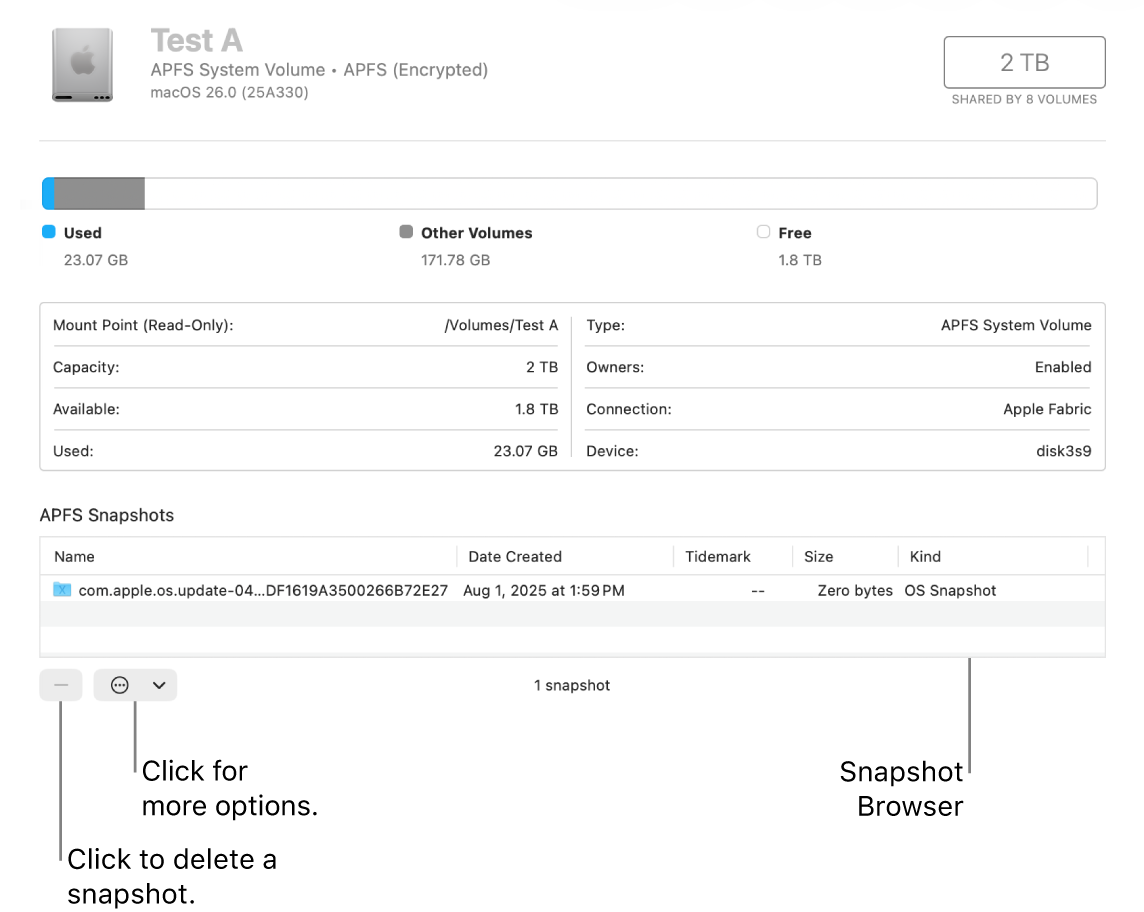This screenshot has height=912, width=1144.
Task: Select the OS Snapshot entry in Kind column
Action: coord(950,590)
